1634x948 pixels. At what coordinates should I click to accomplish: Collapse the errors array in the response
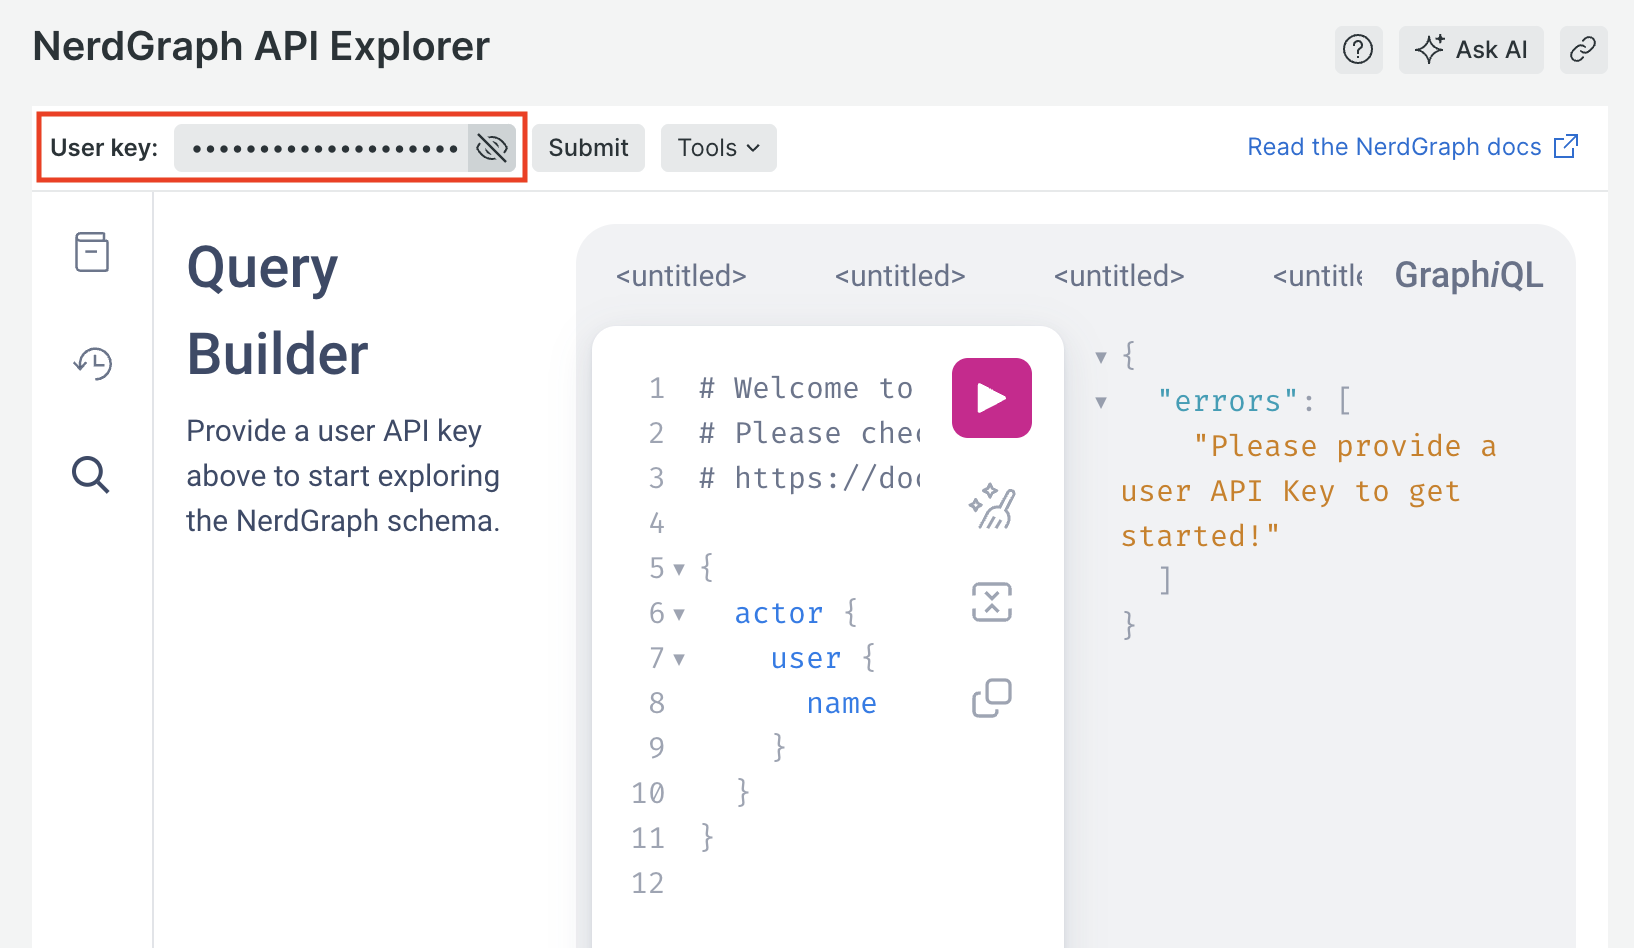click(1100, 401)
